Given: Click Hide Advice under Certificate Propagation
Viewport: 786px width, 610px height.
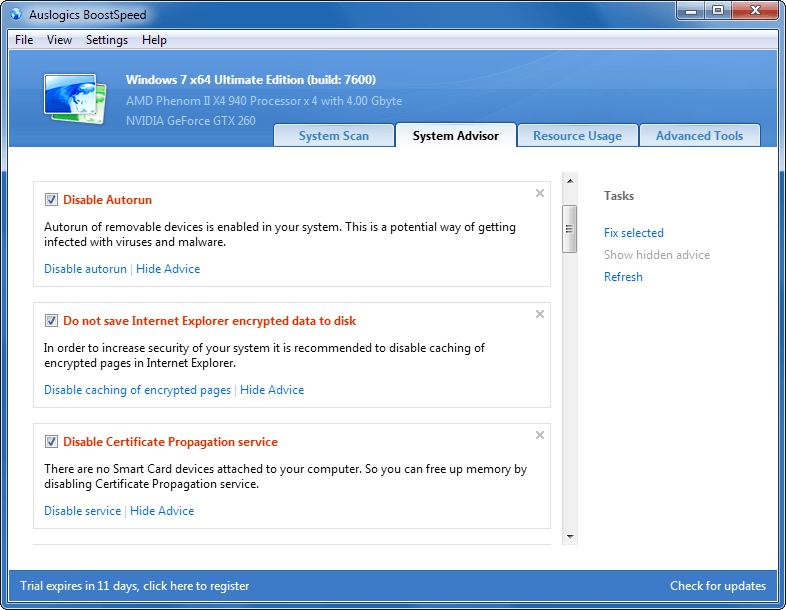Looking at the screenshot, I should (162, 511).
